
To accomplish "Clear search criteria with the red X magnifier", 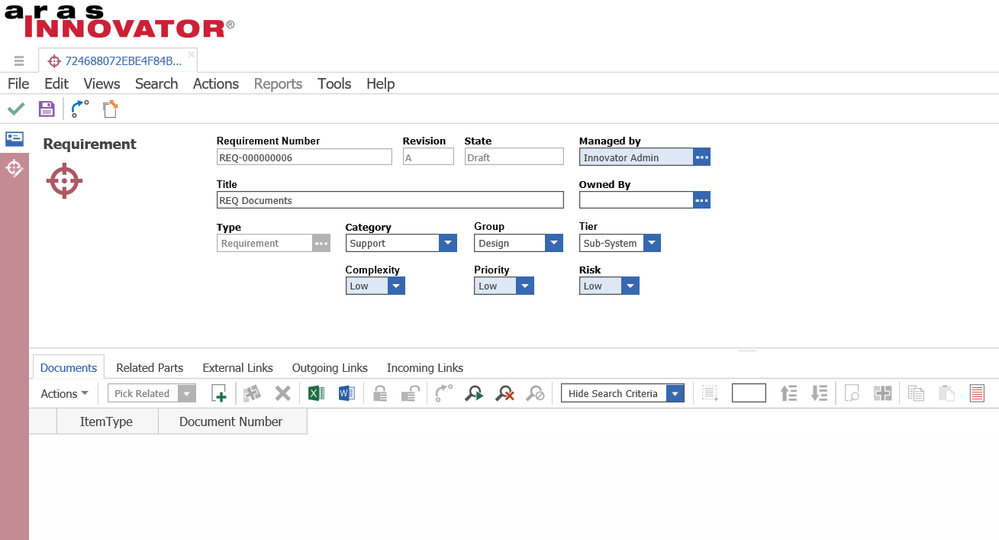I will (x=505, y=394).
